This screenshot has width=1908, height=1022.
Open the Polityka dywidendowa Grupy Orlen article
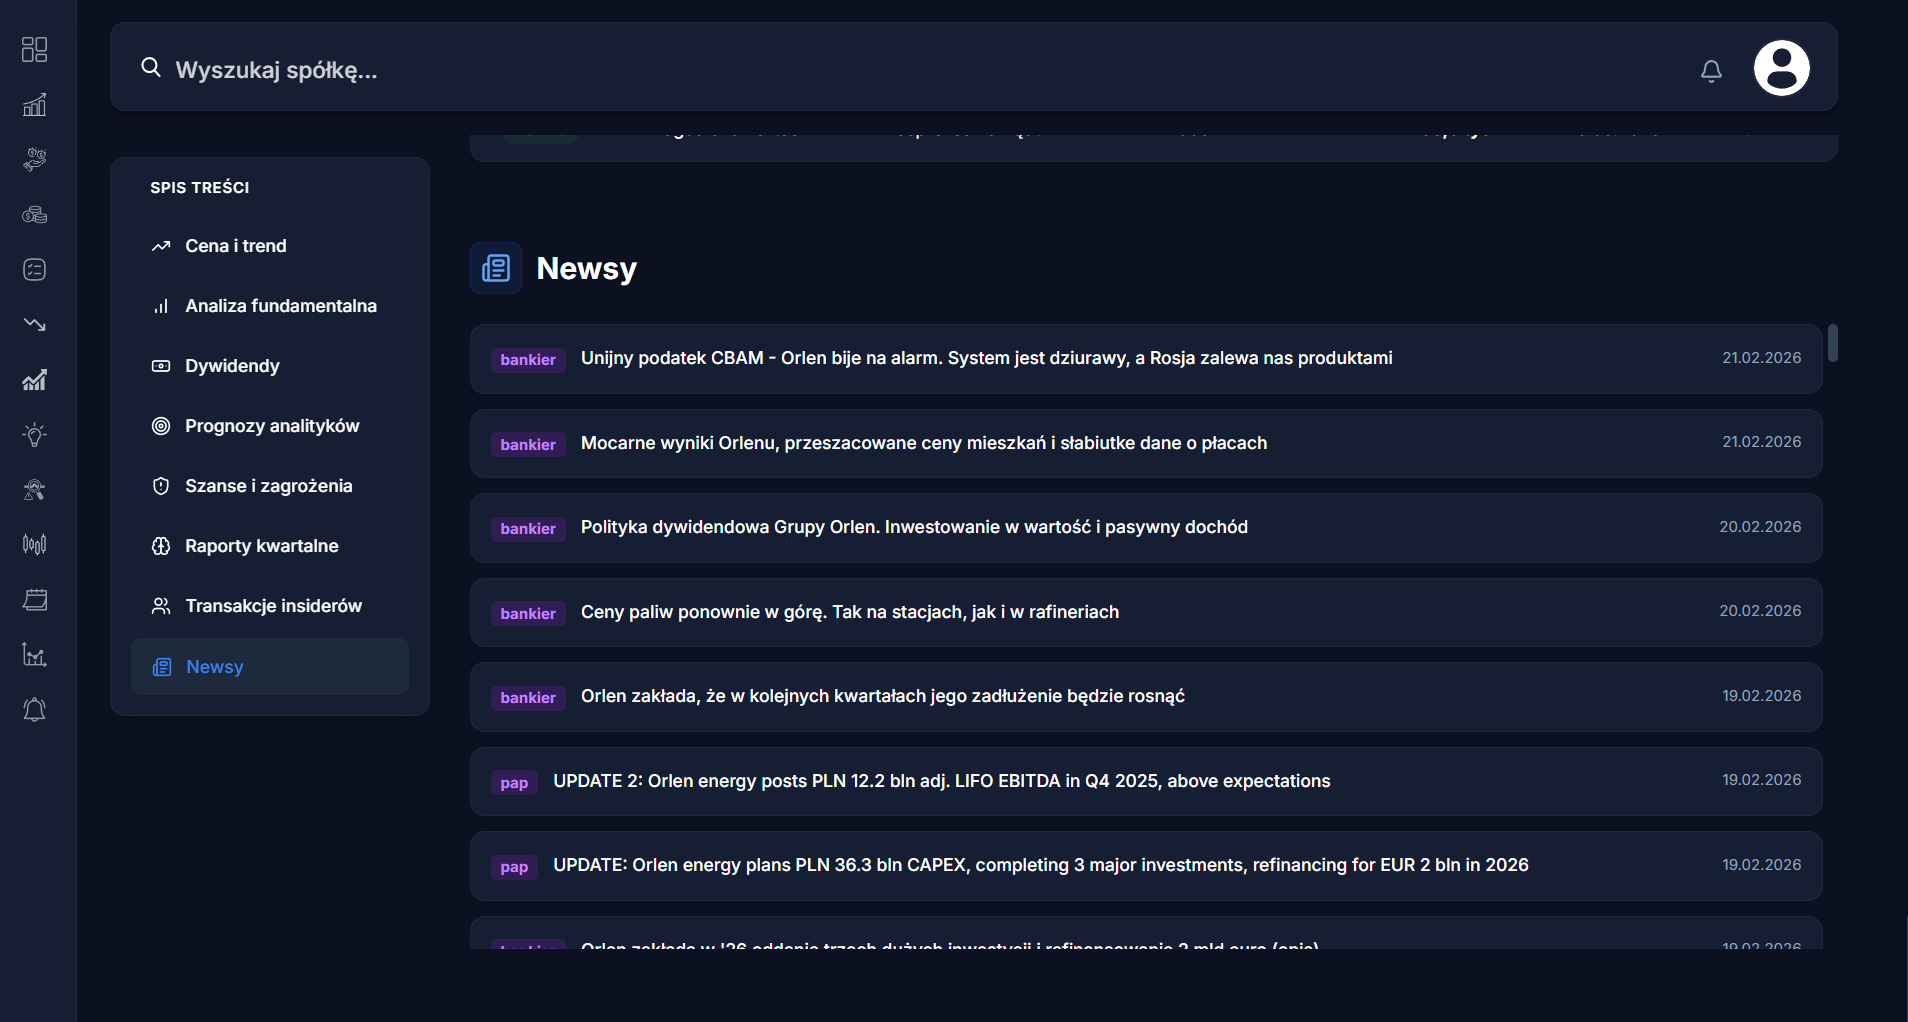[914, 527]
